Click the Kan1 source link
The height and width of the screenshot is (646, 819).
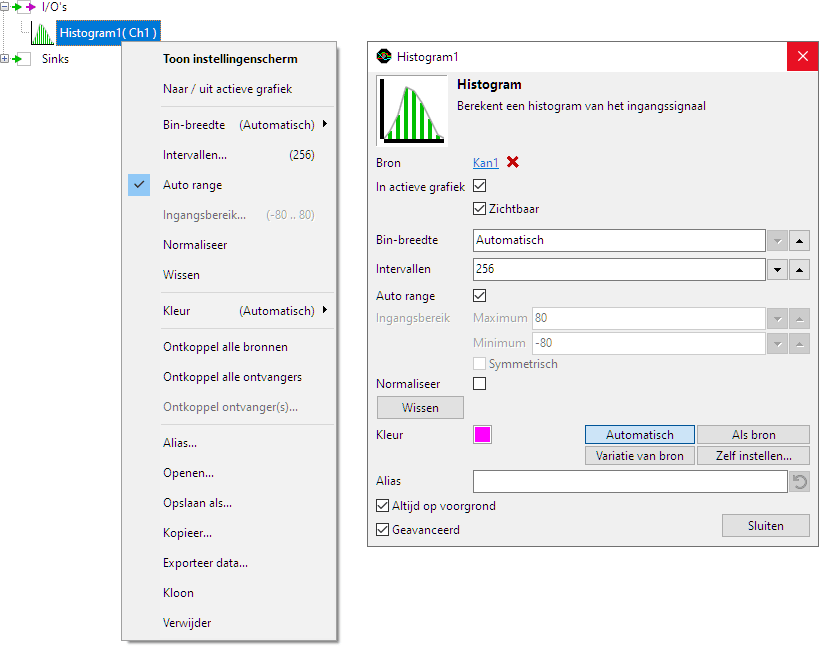point(486,163)
